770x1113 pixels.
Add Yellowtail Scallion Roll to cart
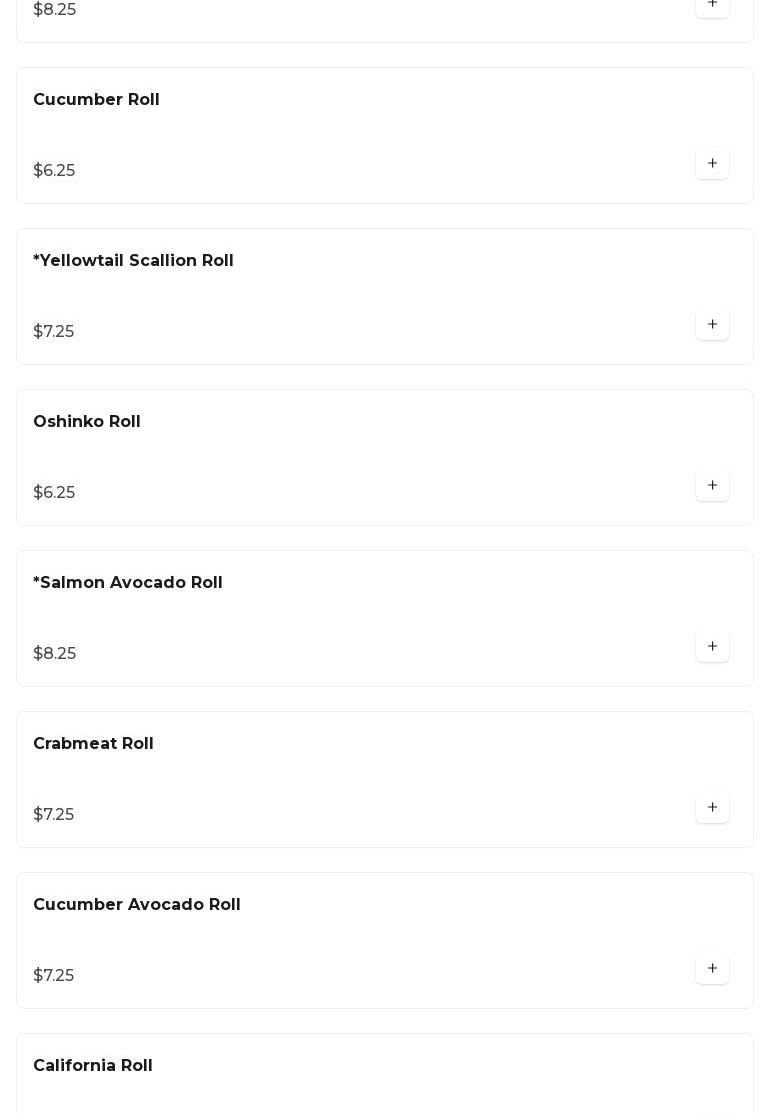pyautogui.click(x=712, y=324)
